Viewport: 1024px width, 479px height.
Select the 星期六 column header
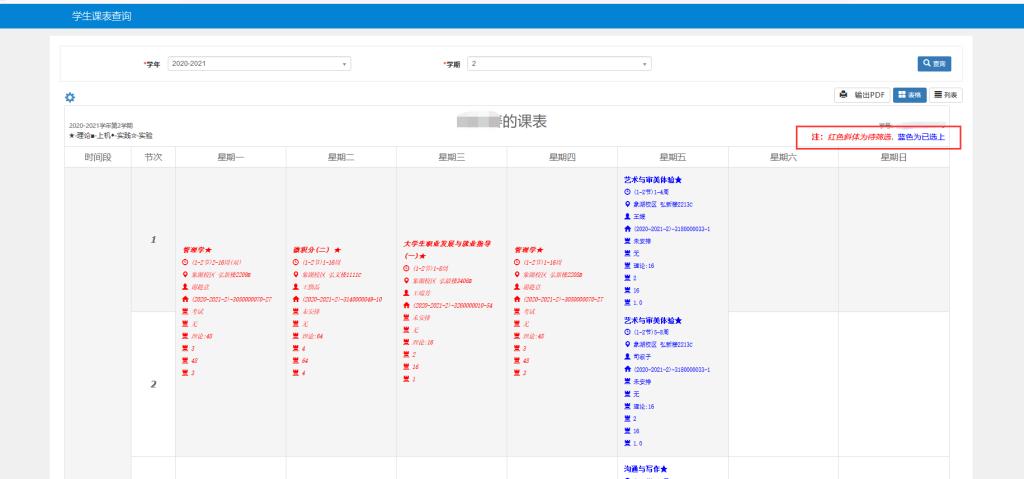point(782,157)
